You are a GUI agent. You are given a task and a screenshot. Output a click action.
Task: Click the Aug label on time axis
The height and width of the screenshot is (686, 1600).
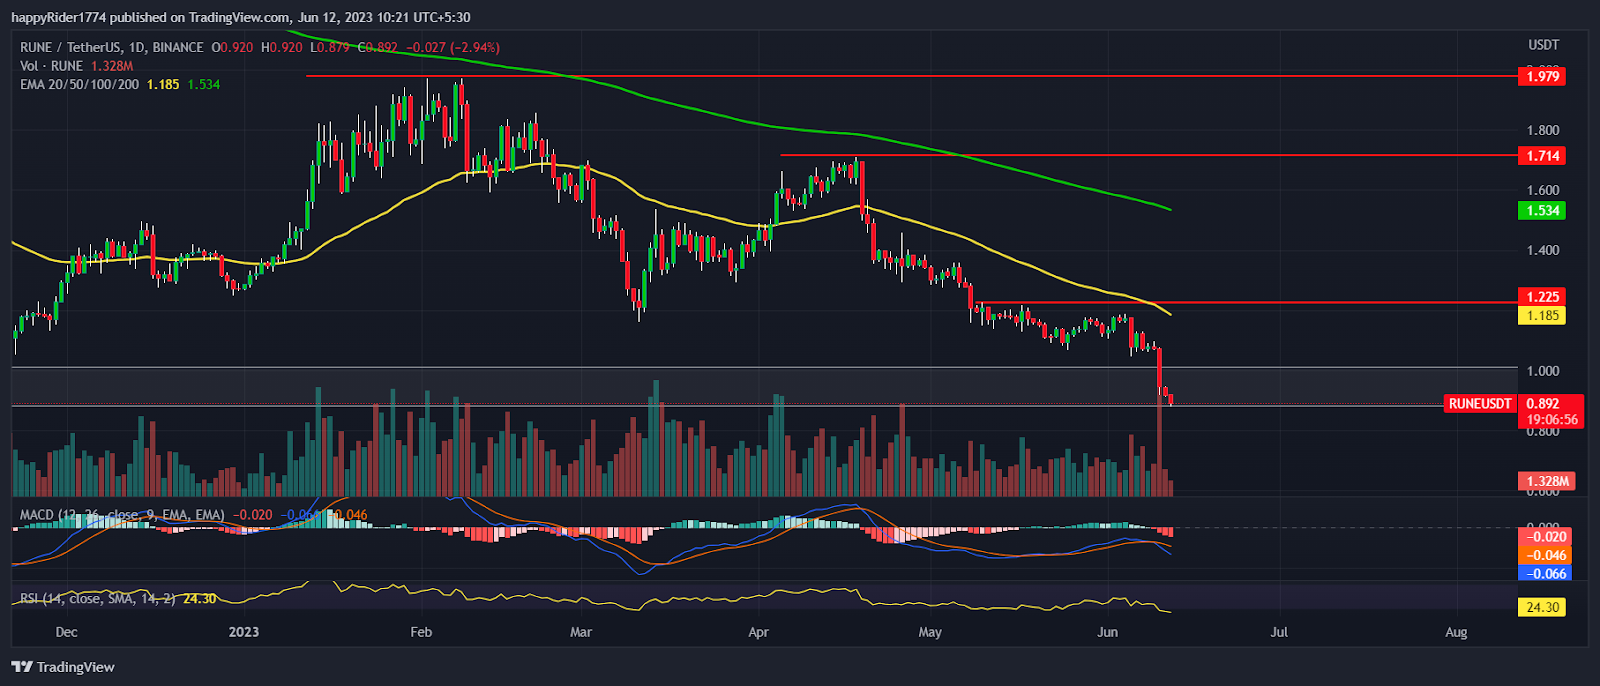click(1456, 632)
